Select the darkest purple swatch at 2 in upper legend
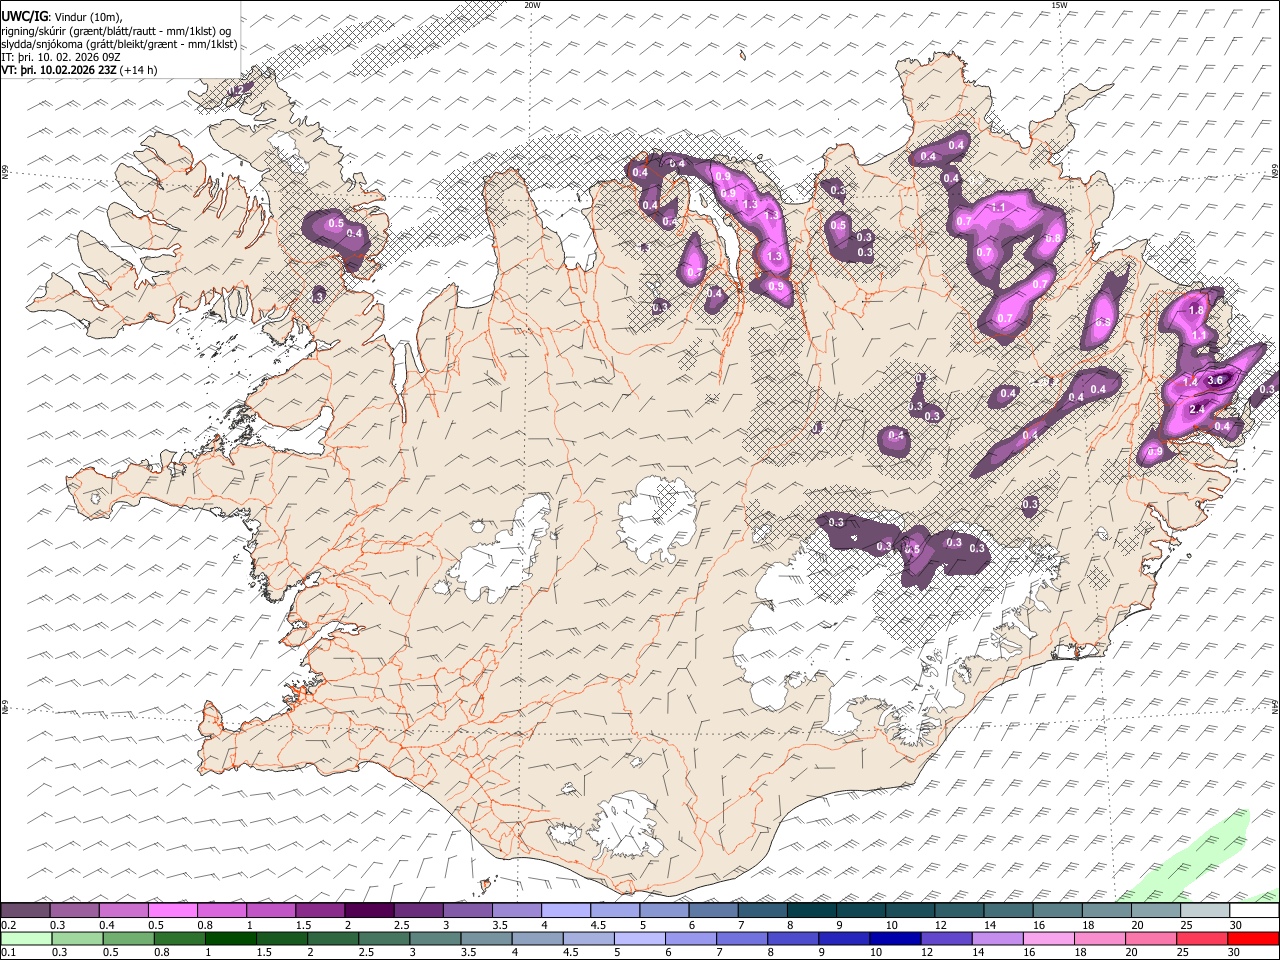Screen dimensions: 1280x960 (369, 911)
